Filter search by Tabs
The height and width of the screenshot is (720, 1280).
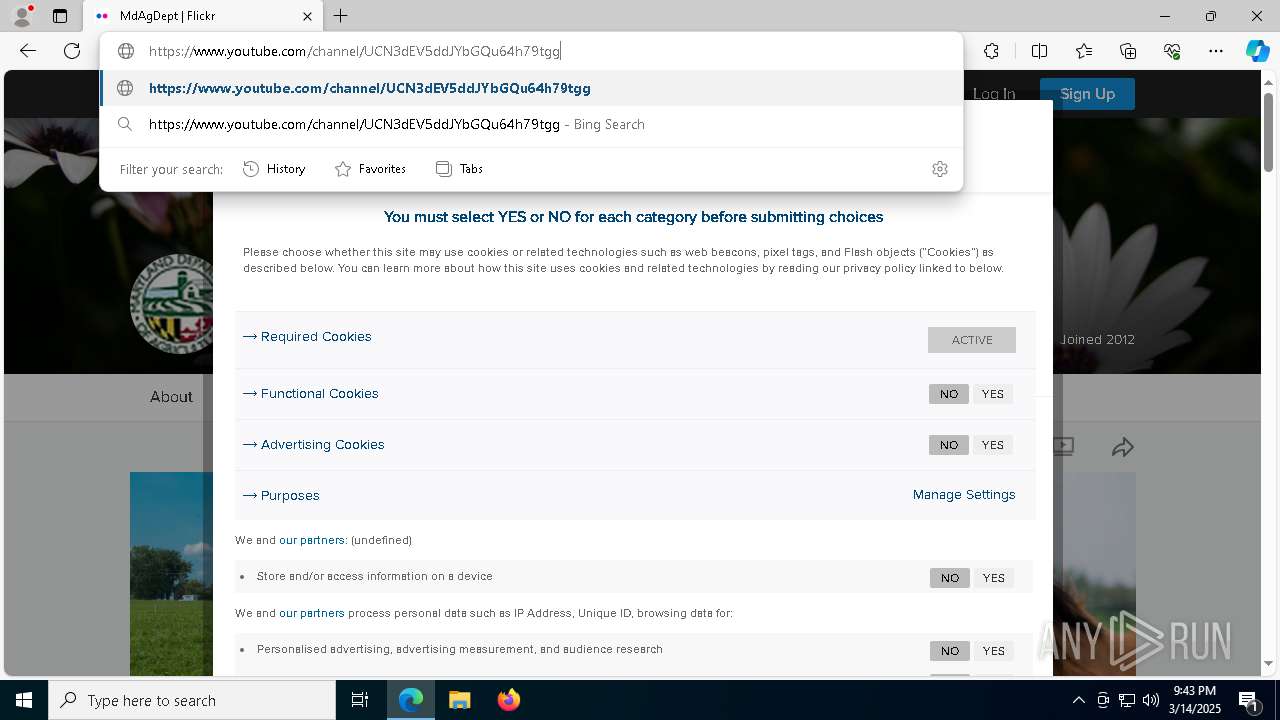pos(459,169)
